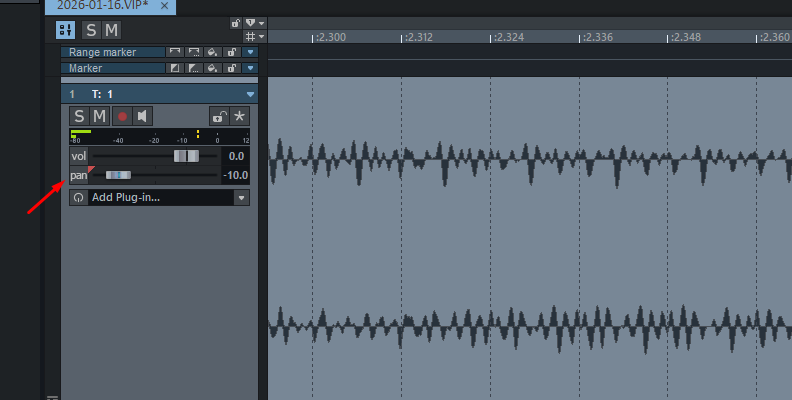Click the pan value field showing -10.0
792x400 pixels.
pyautogui.click(x=236, y=175)
